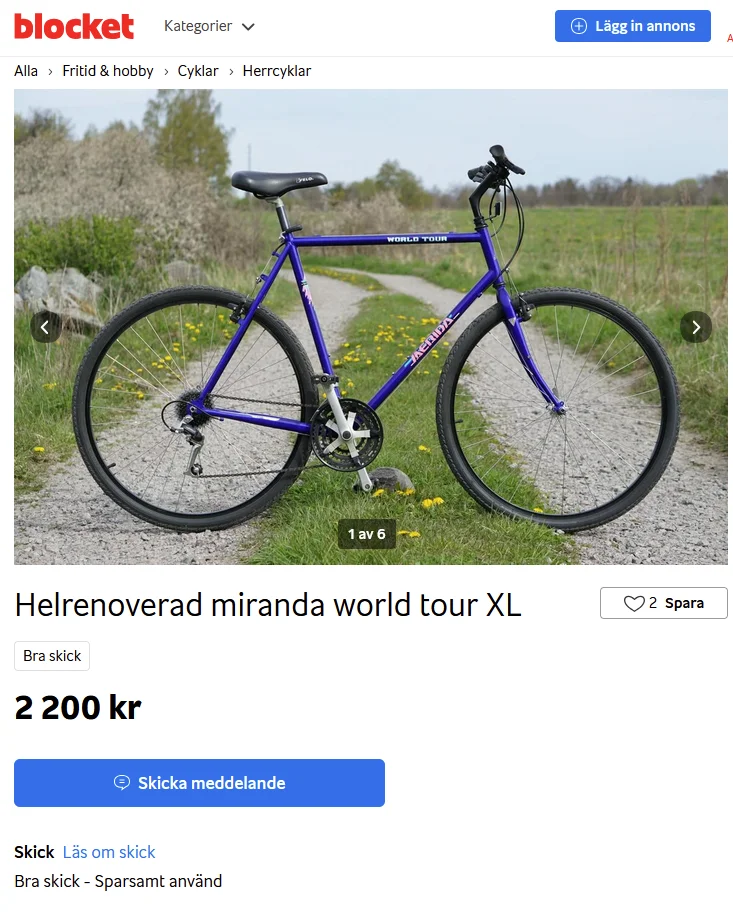The width and height of the screenshot is (733, 917).
Task: Click the 1 av 6 photo counter
Action: [367, 534]
